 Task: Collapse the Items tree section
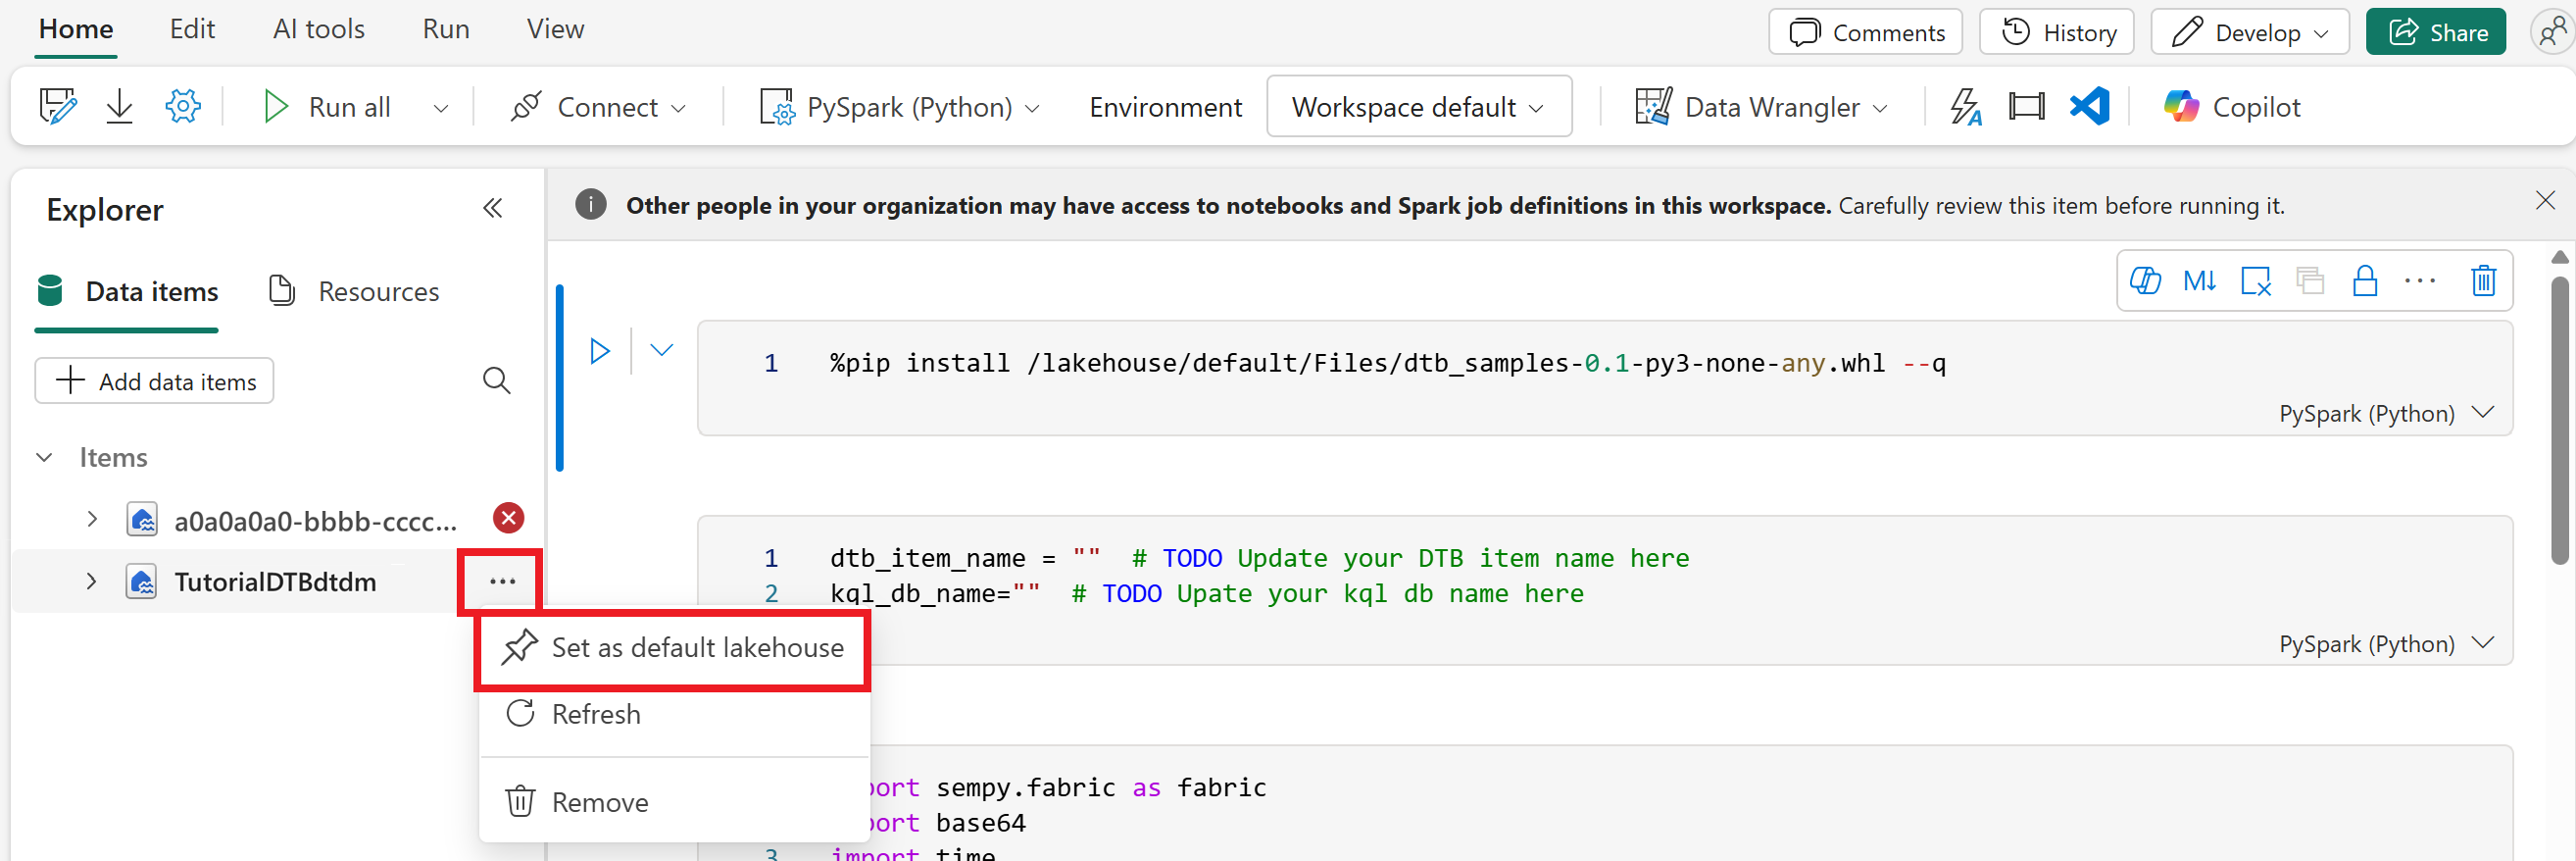44,457
